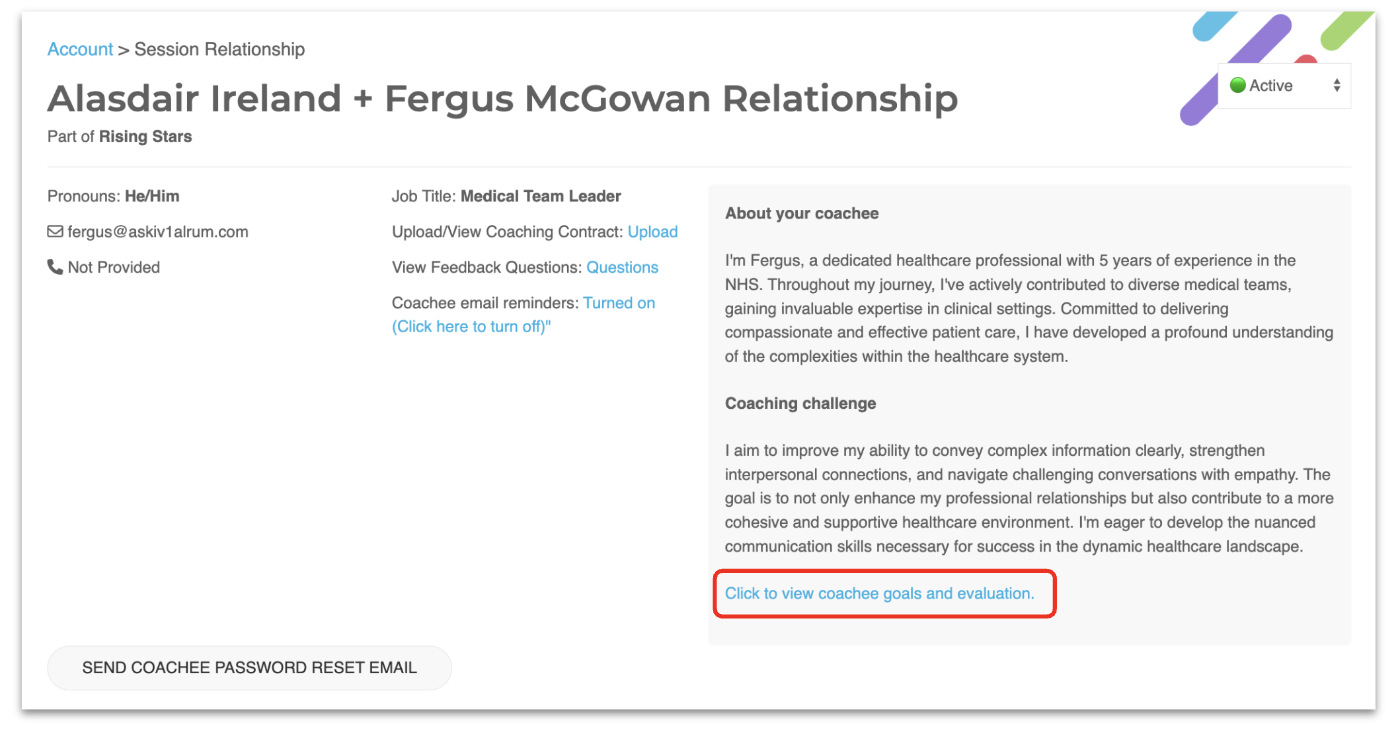The height and width of the screenshot is (736, 1392).
Task: View coachee goals and evaluation
Action: pos(880,593)
